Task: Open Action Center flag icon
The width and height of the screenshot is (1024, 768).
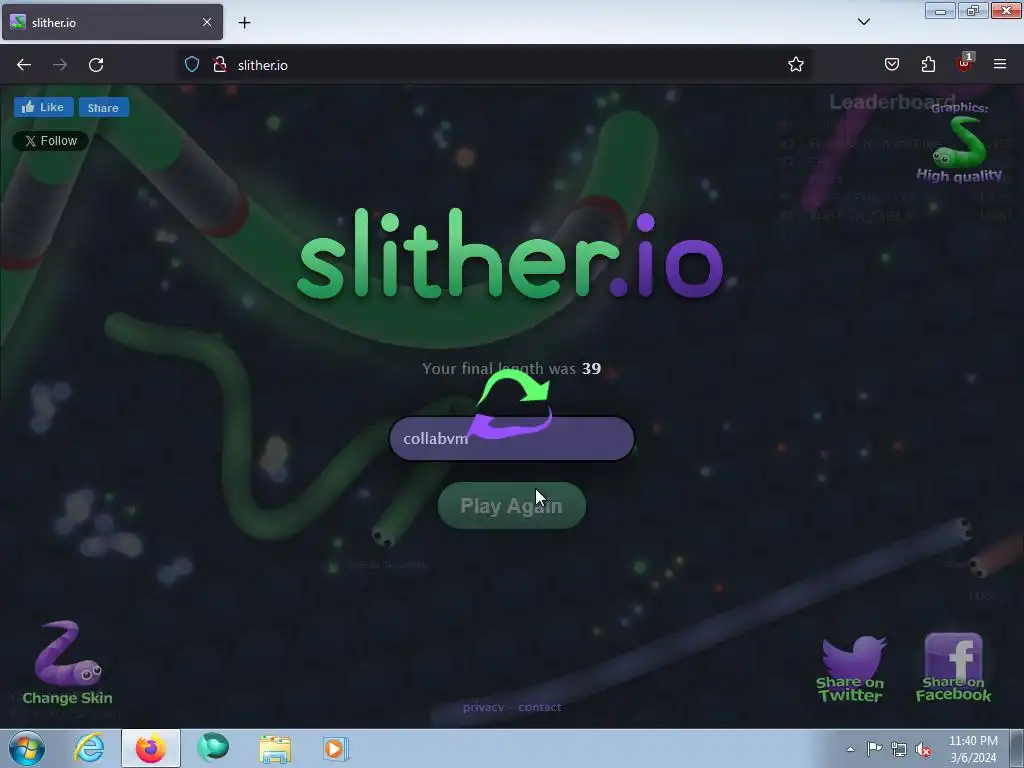Action: (874, 749)
